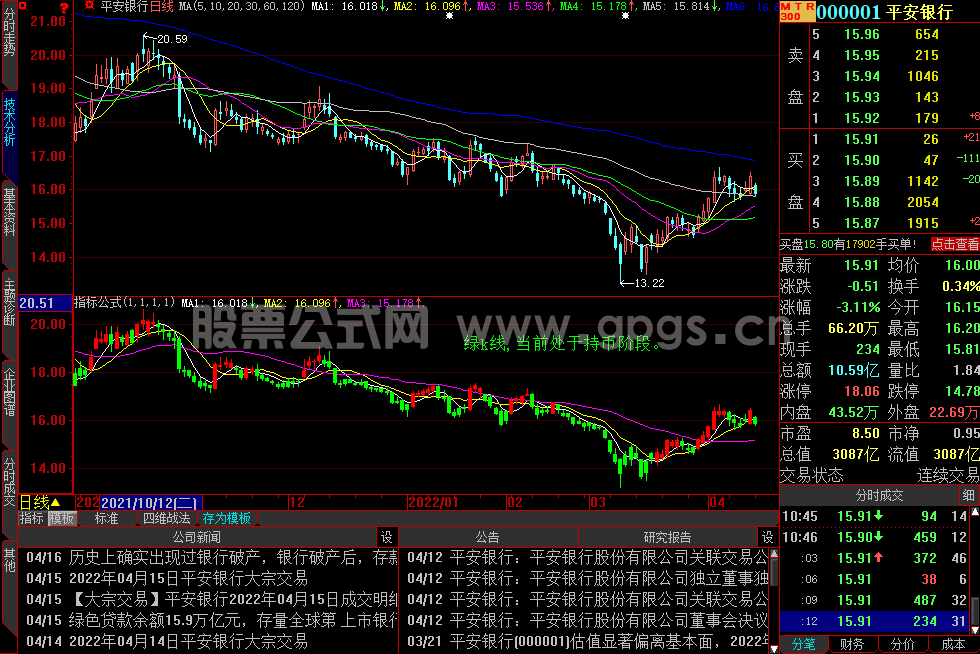Click the red square icon near price axis
Viewport: 980px width, 654px height.
[23, 6]
